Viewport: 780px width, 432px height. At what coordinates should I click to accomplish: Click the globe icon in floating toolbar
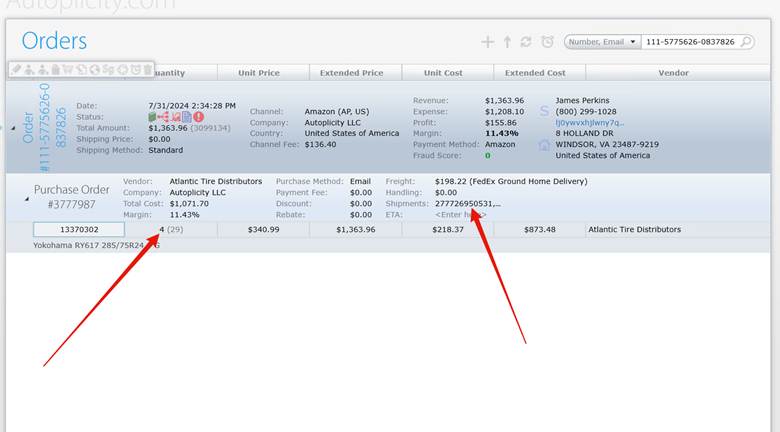coord(95,69)
